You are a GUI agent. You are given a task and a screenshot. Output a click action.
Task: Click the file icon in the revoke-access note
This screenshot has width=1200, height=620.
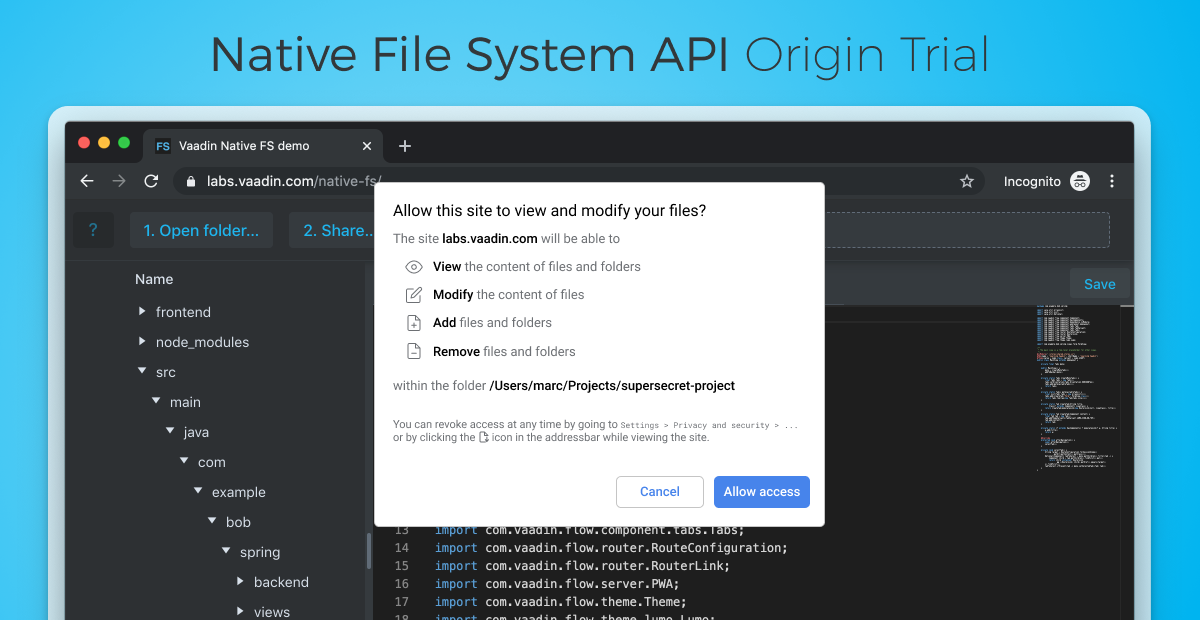coord(484,437)
